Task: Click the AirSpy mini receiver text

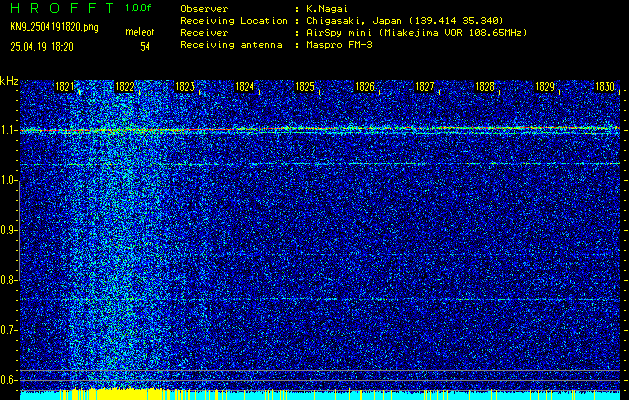Action: point(416,33)
